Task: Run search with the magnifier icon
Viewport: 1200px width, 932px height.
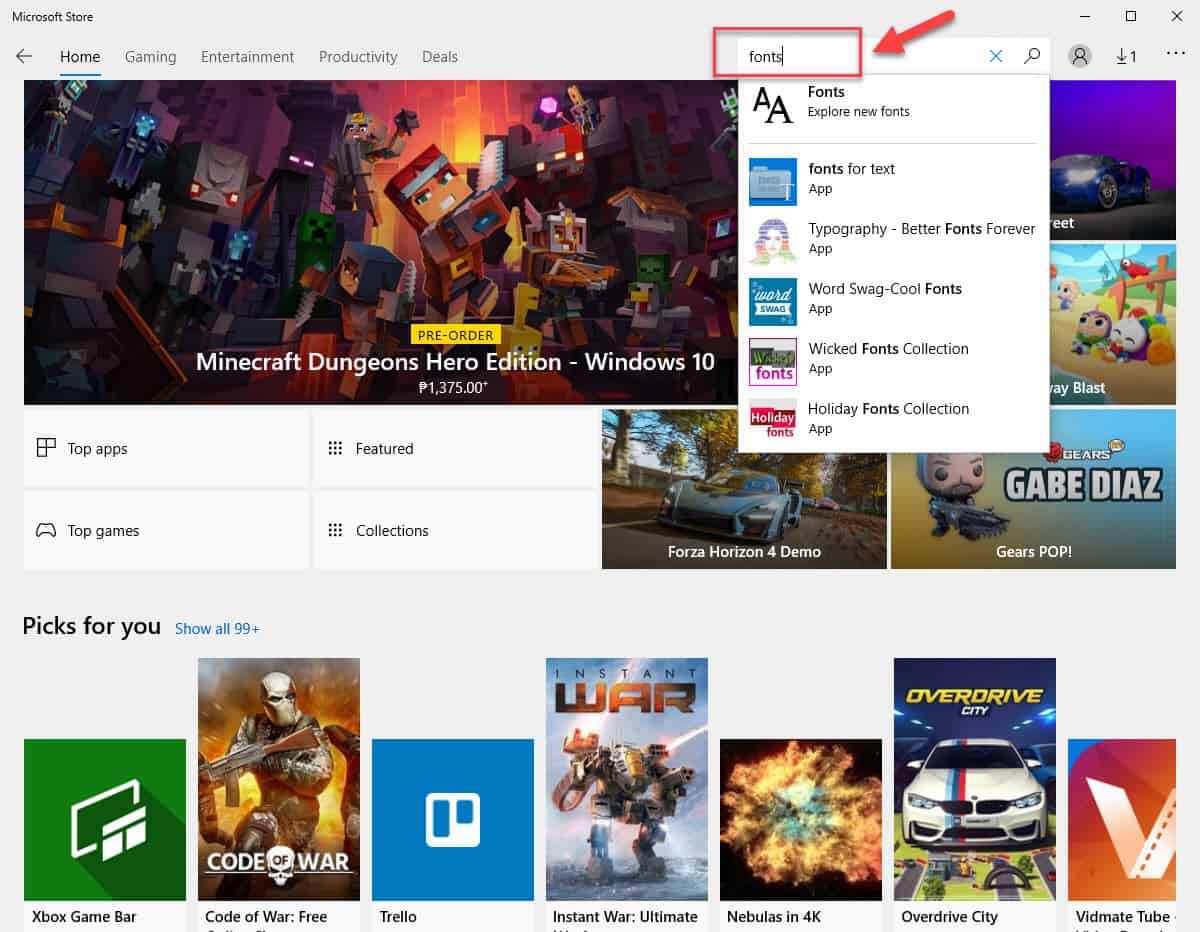Action: (x=1032, y=56)
